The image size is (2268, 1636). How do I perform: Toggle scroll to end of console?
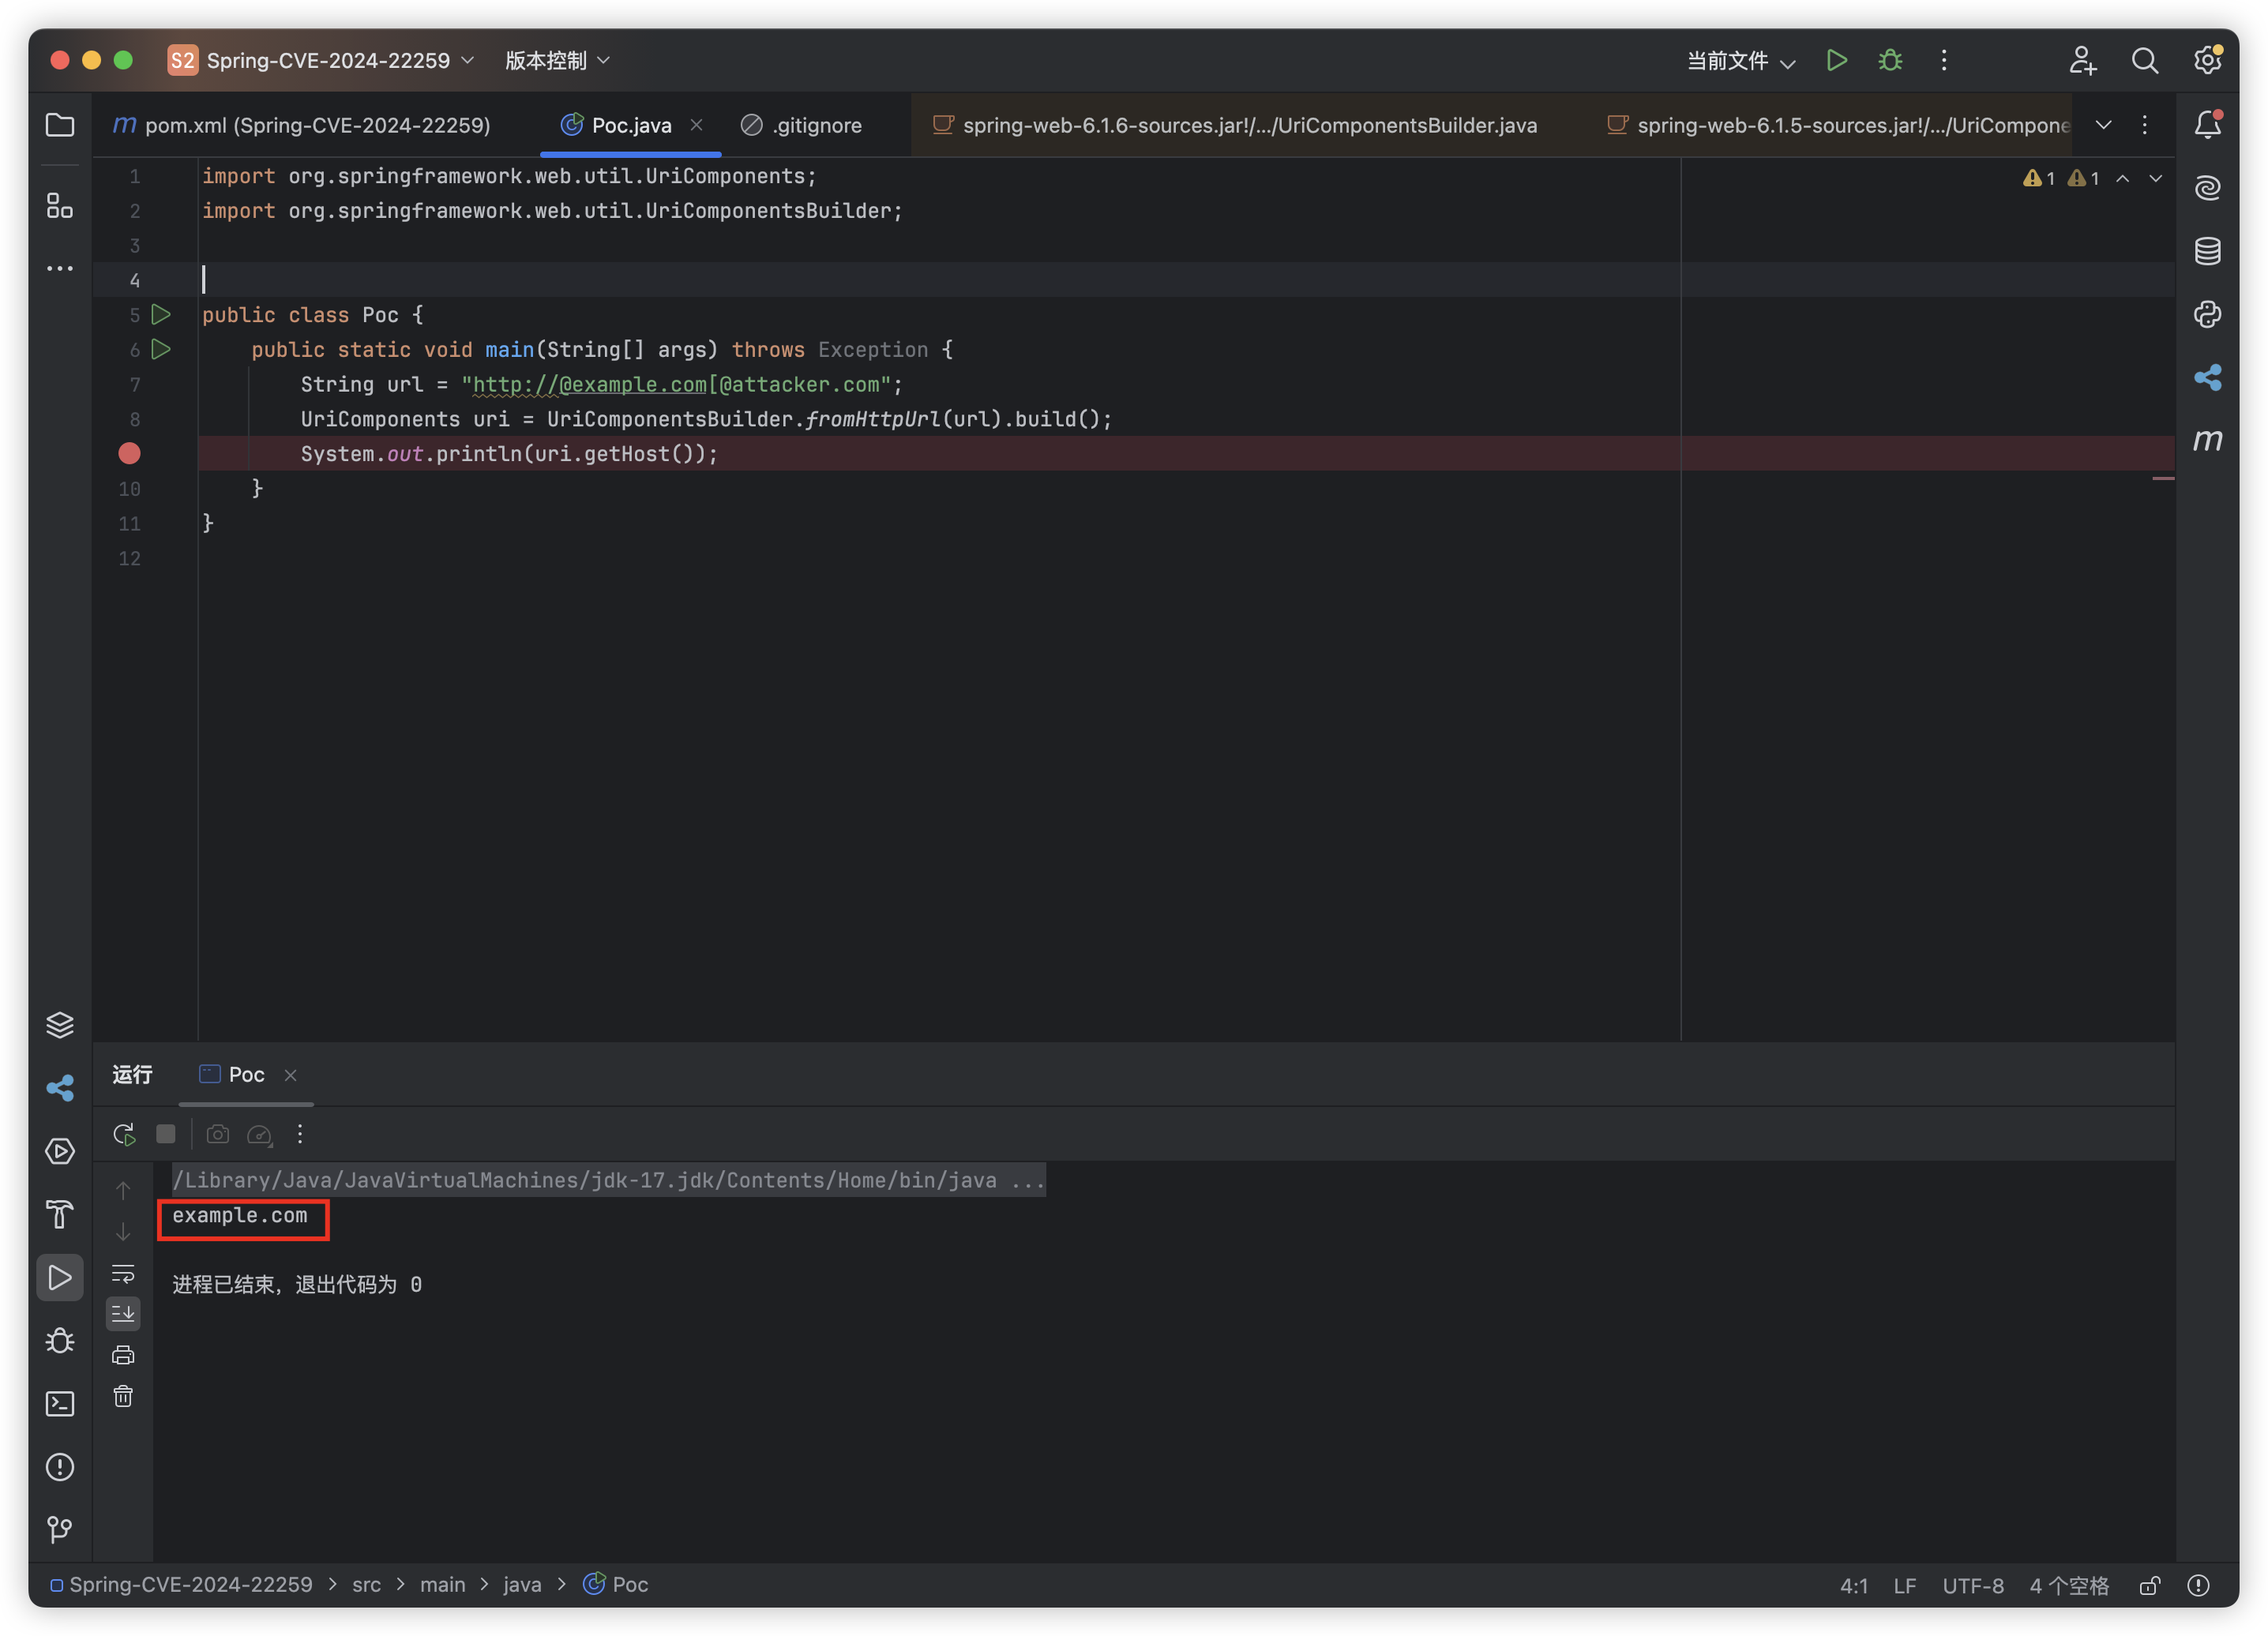pyautogui.click(x=123, y=1314)
